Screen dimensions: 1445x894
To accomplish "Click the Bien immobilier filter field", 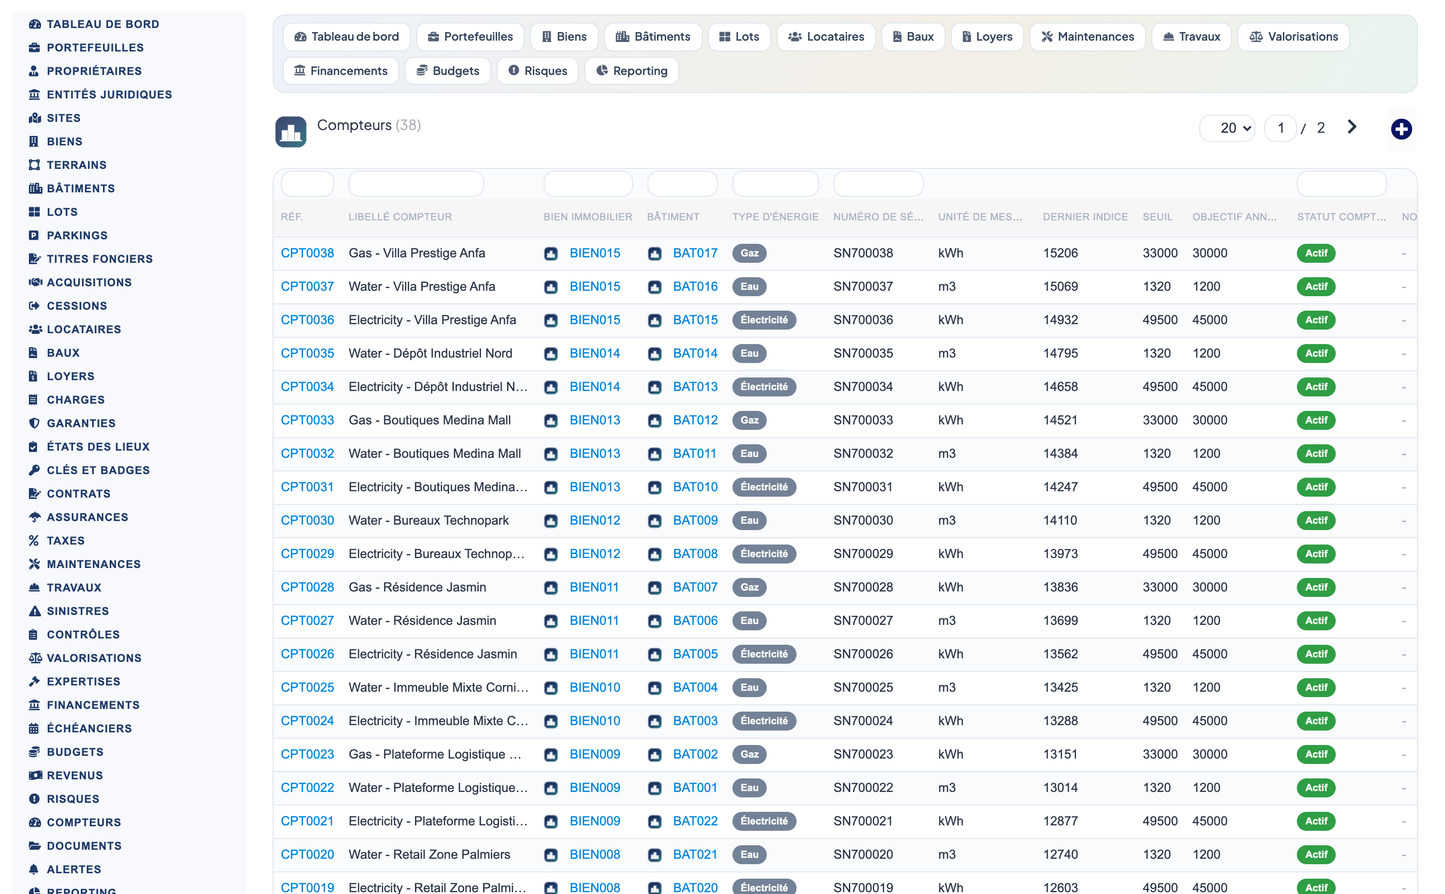I will pyautogui.click(x=588, y=184).
